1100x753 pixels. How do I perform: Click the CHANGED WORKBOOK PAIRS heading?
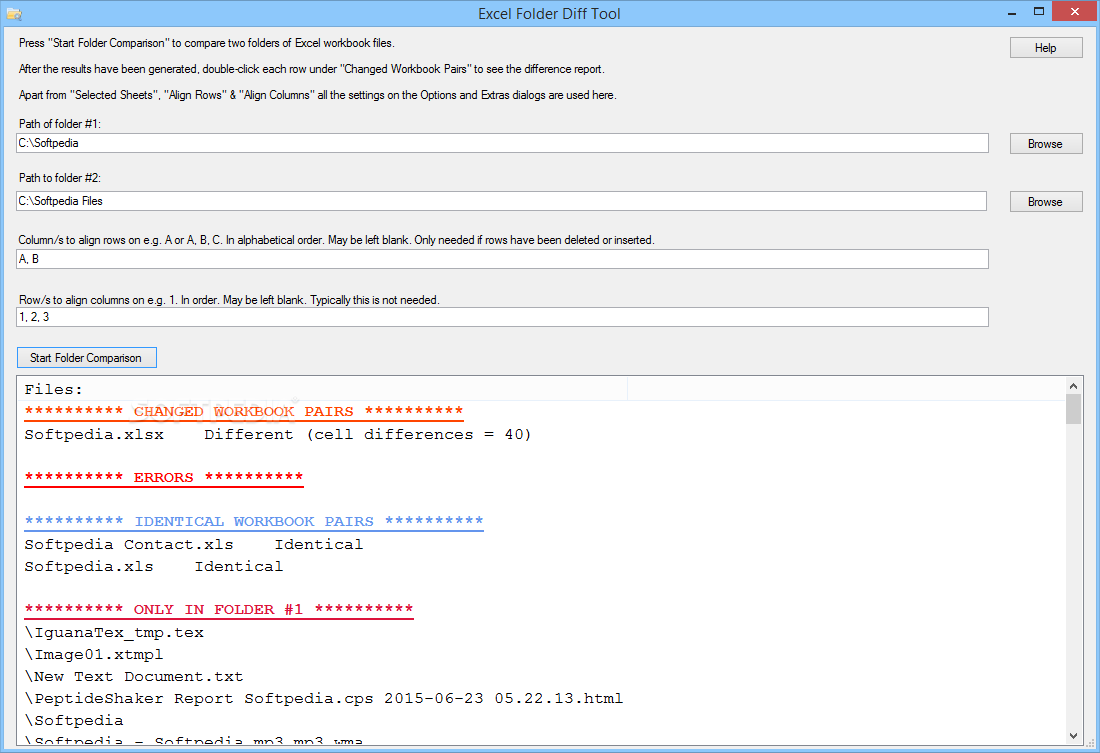tap(243, 411)
